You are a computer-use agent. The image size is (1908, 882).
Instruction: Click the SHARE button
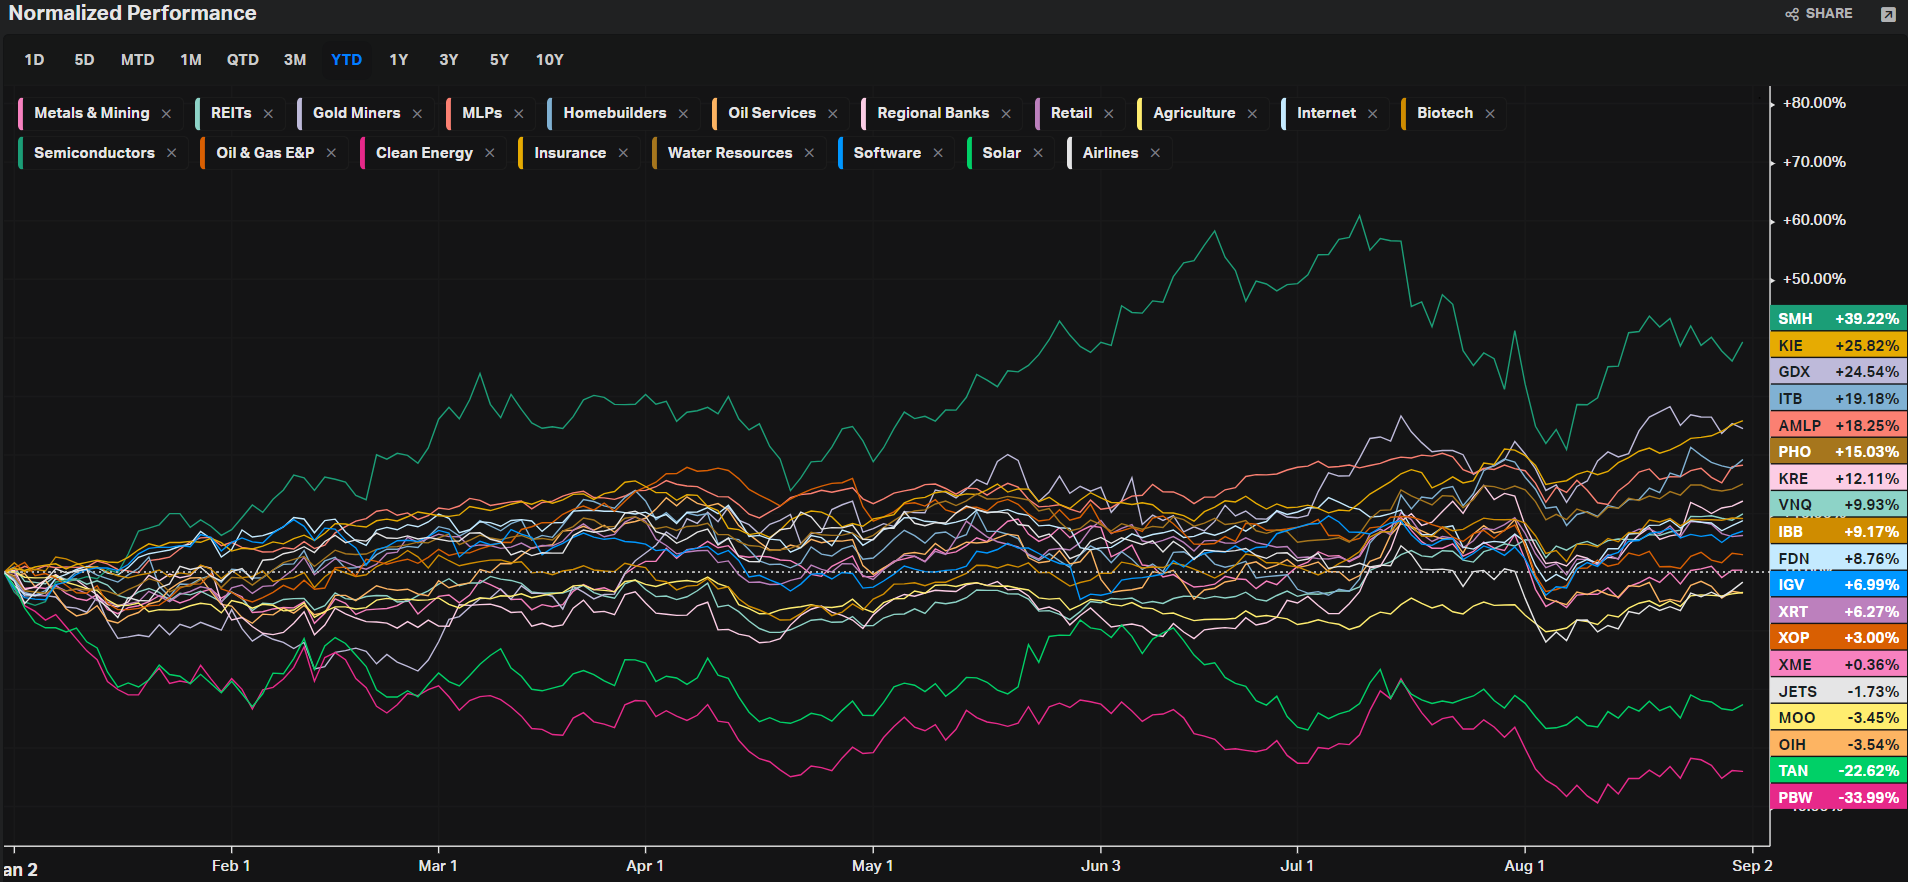click(1819, 14)
